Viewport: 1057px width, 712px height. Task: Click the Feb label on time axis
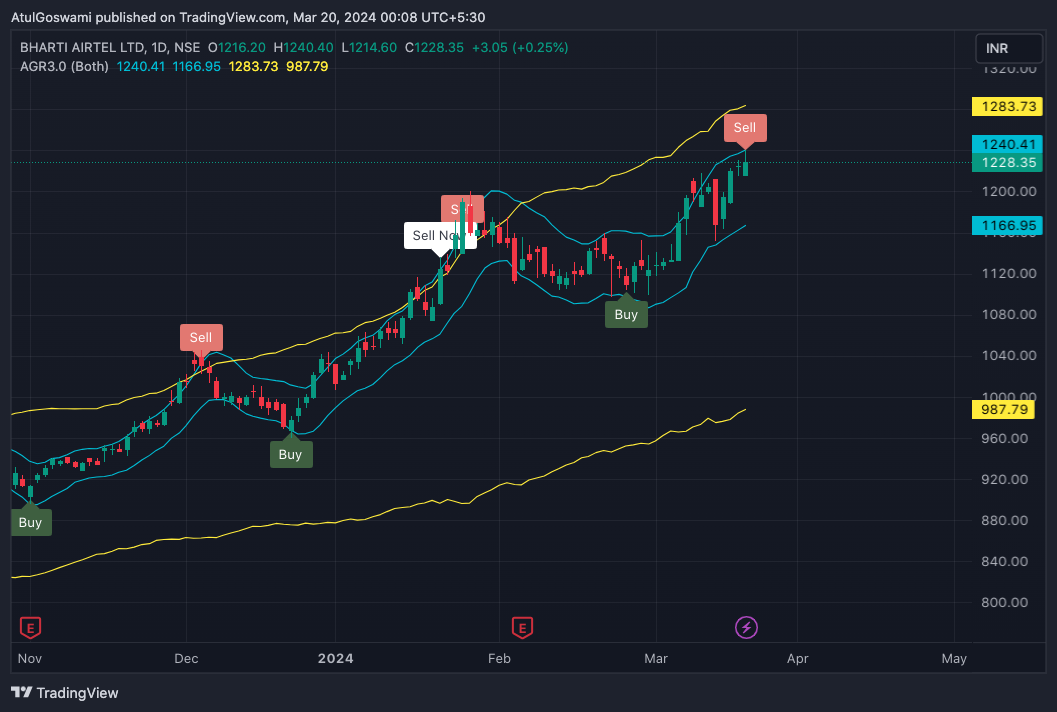500,659
